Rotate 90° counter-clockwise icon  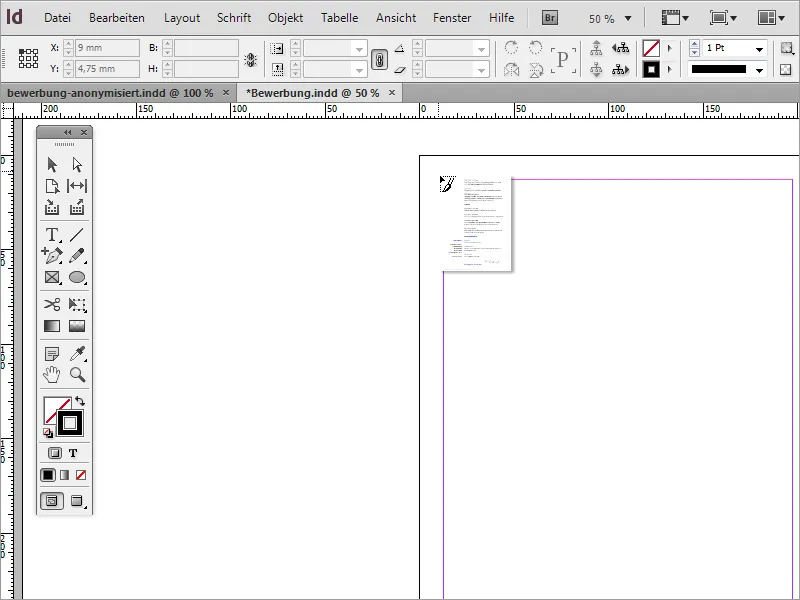[536, 48]
